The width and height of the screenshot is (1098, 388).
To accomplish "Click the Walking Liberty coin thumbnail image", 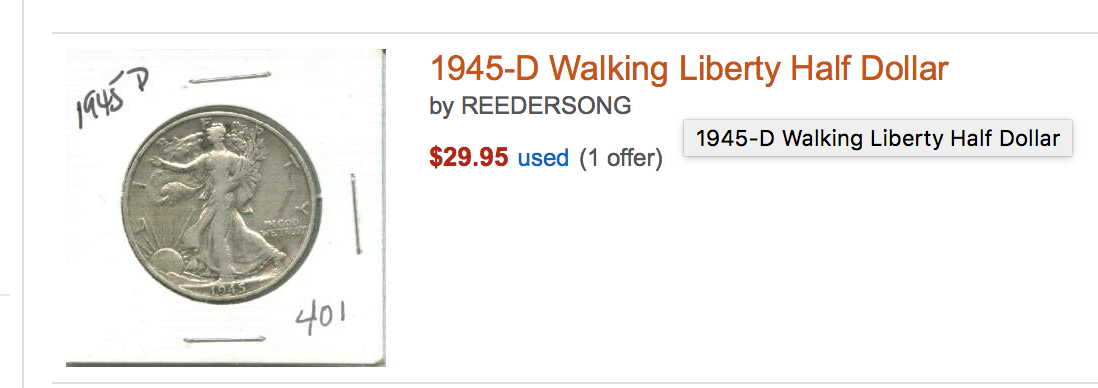I will (x=225, y=208).
